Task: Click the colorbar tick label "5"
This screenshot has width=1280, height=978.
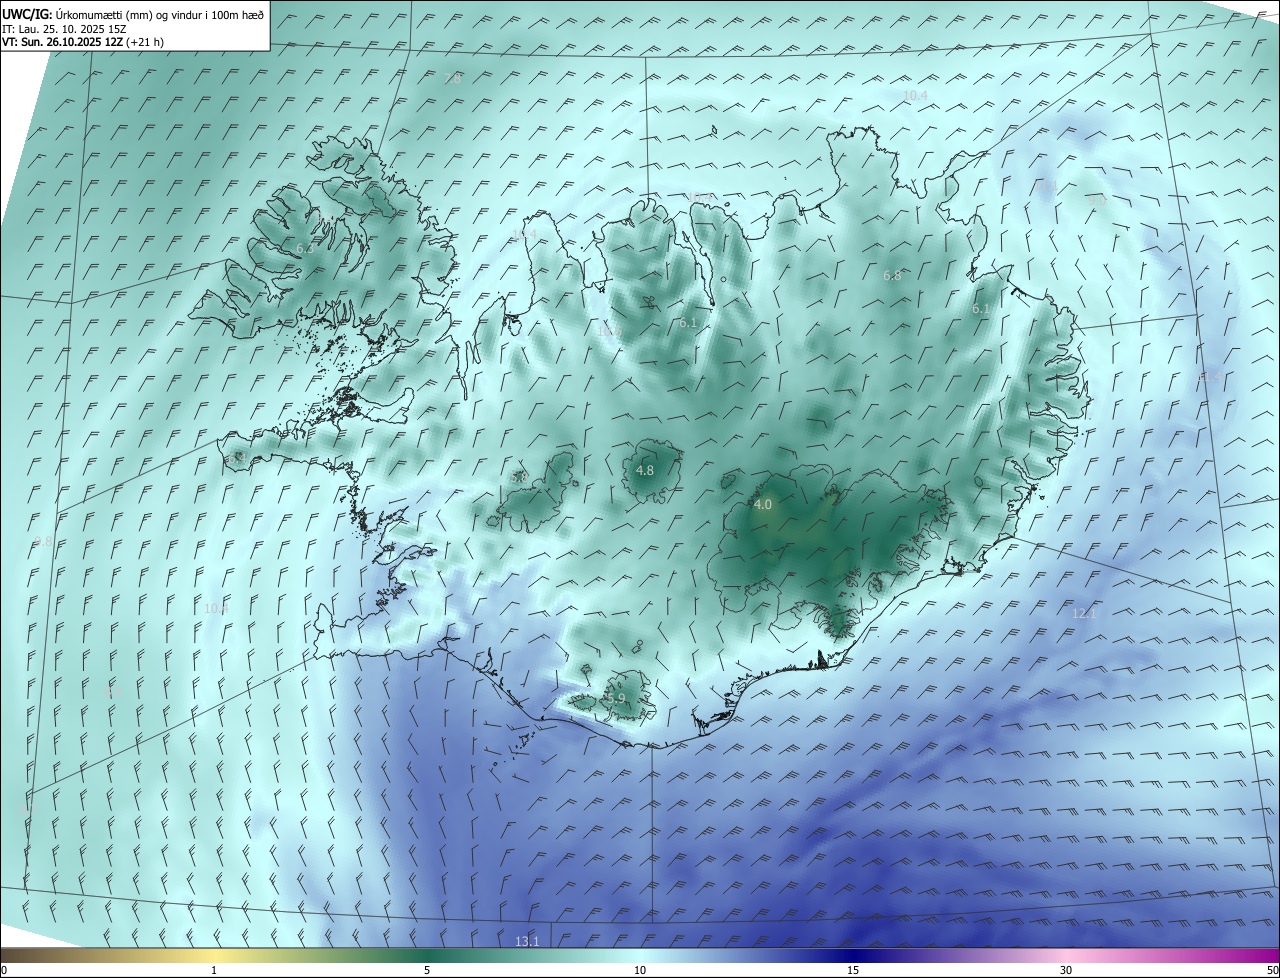Action: (427, 970)
